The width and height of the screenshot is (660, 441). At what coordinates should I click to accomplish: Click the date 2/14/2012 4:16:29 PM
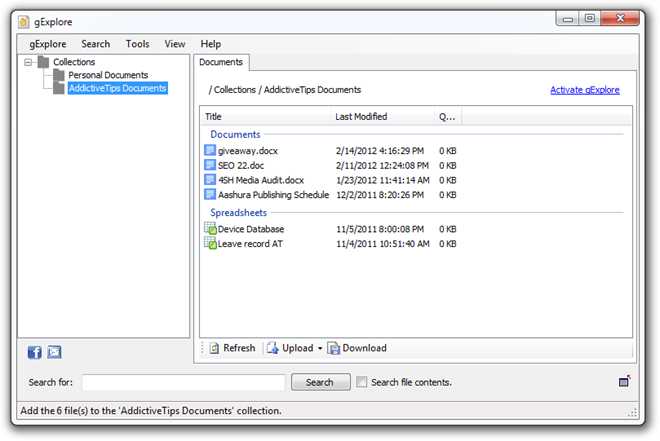tap(380, 151)
